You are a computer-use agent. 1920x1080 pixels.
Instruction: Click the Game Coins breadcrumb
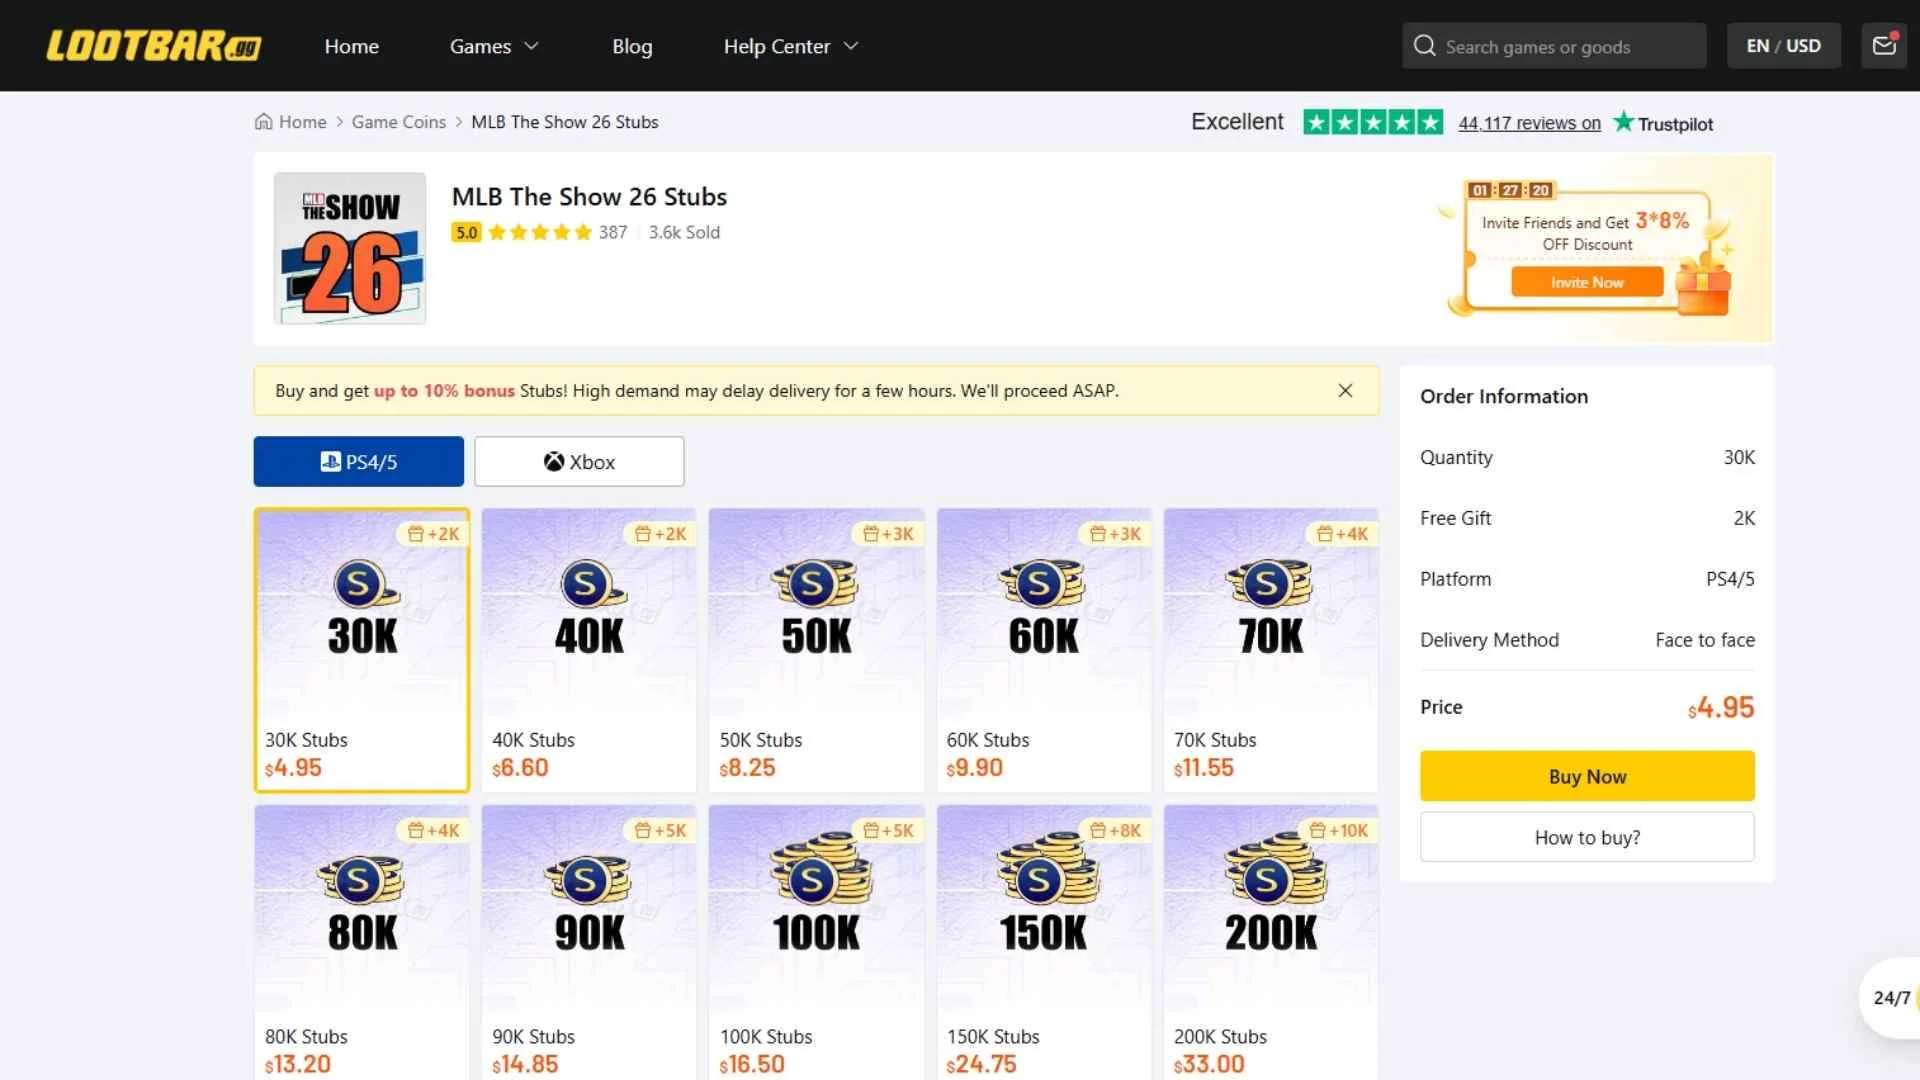click(399, 122)
